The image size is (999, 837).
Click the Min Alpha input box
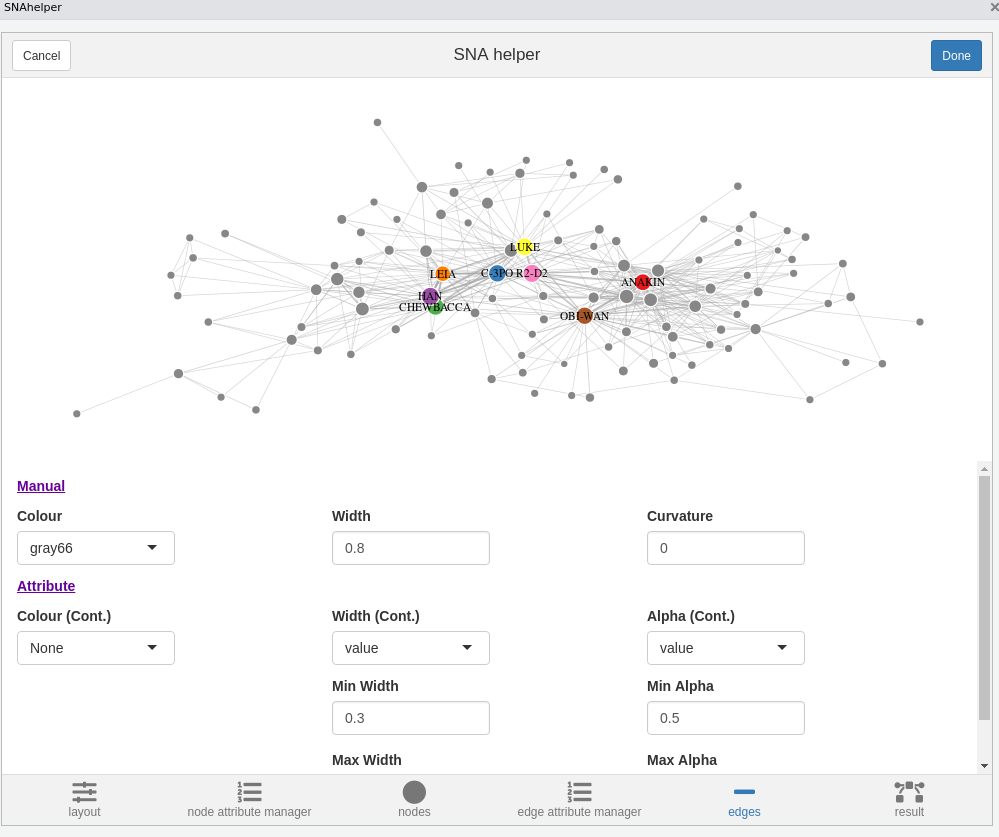726,718
